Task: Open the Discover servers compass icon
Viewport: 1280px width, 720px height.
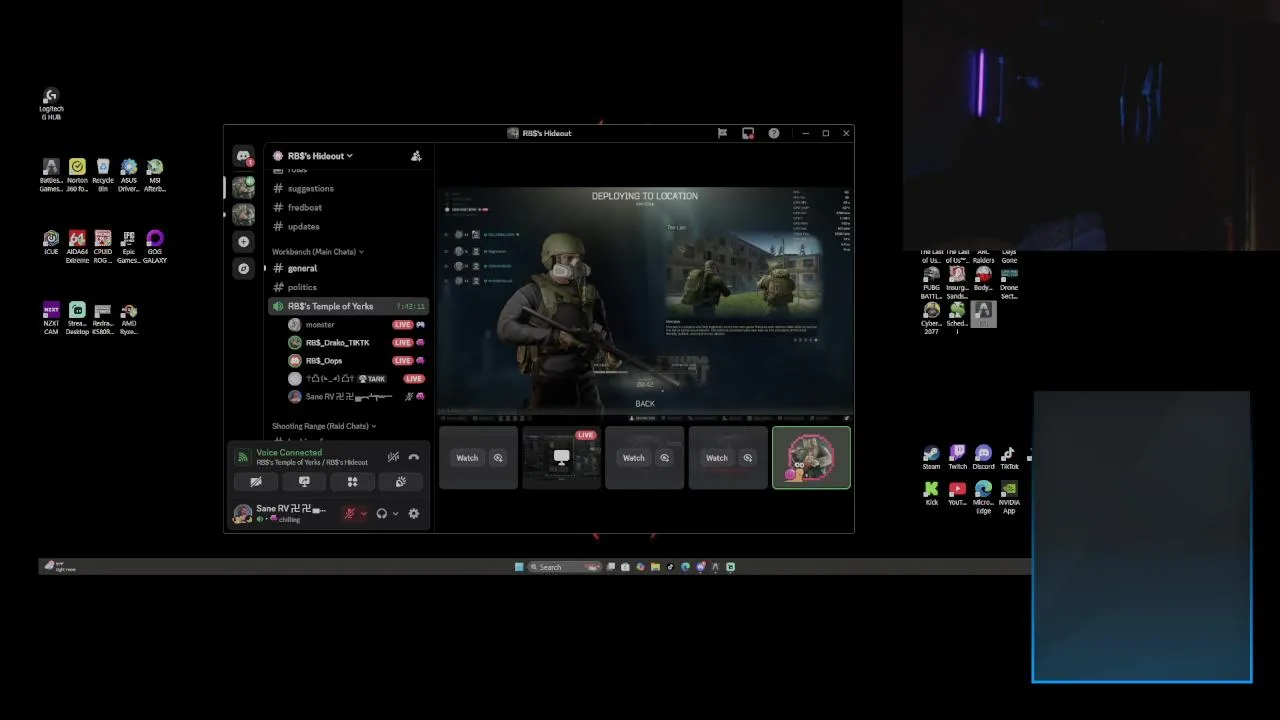Action: (243, 268)
